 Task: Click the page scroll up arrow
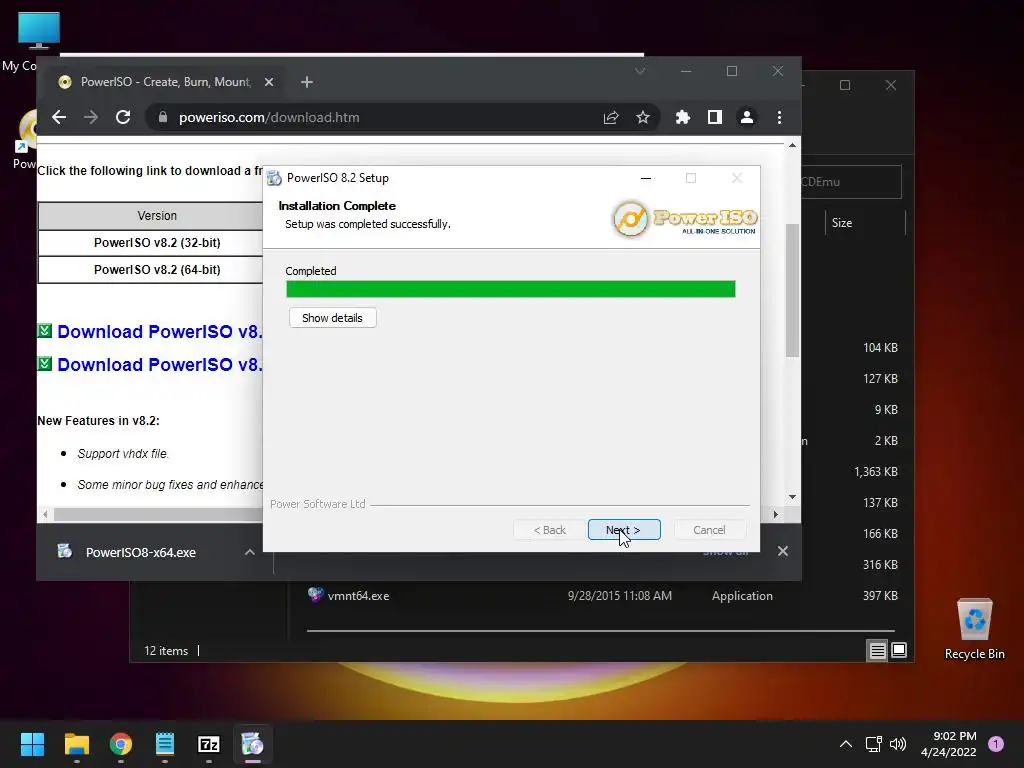tap(792, 146)
